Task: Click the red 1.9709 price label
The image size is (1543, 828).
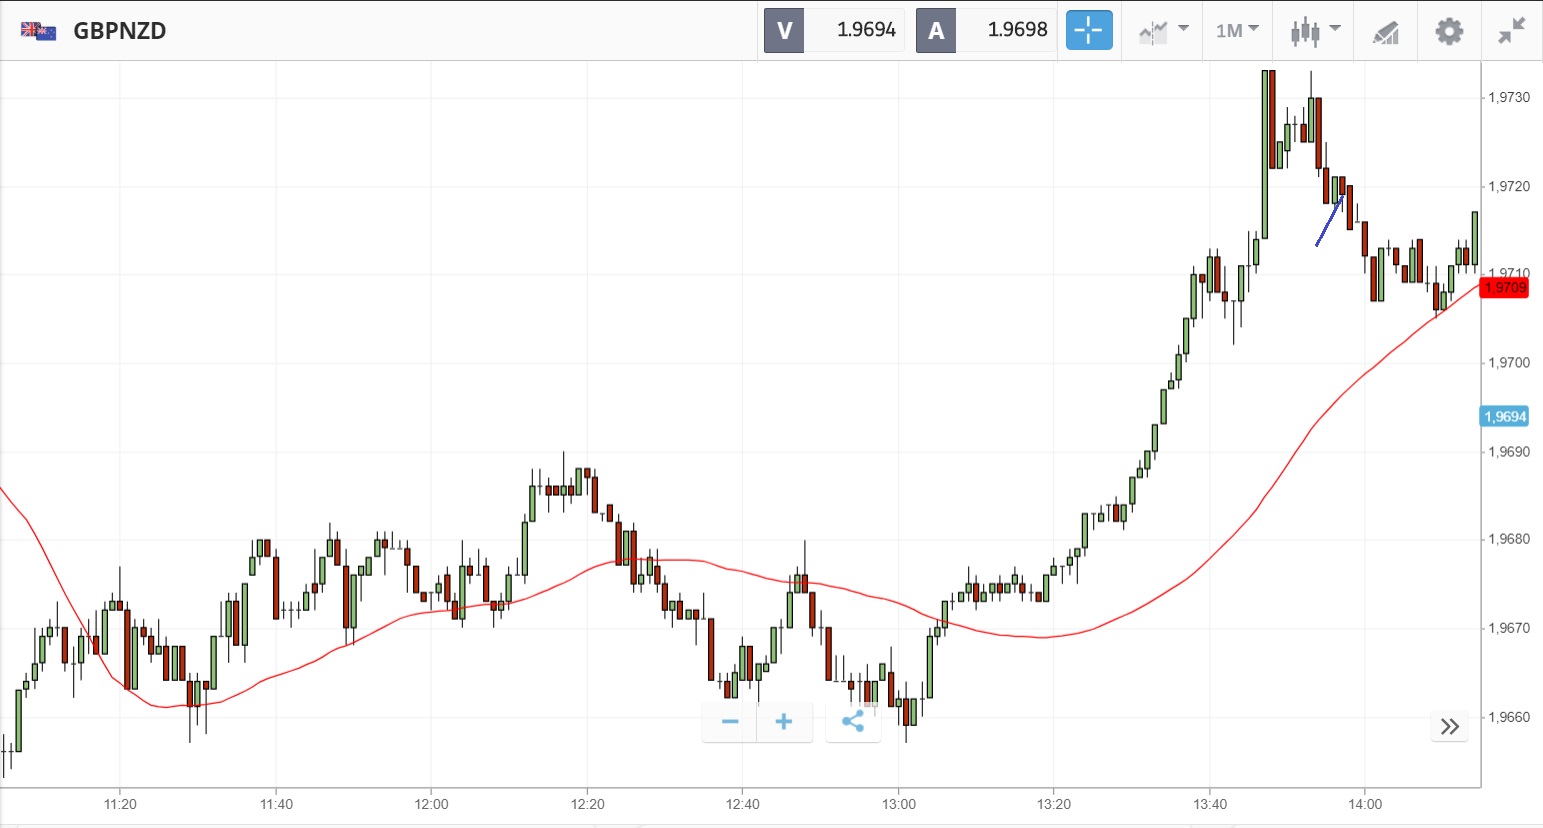Action: pos(1504,288)
